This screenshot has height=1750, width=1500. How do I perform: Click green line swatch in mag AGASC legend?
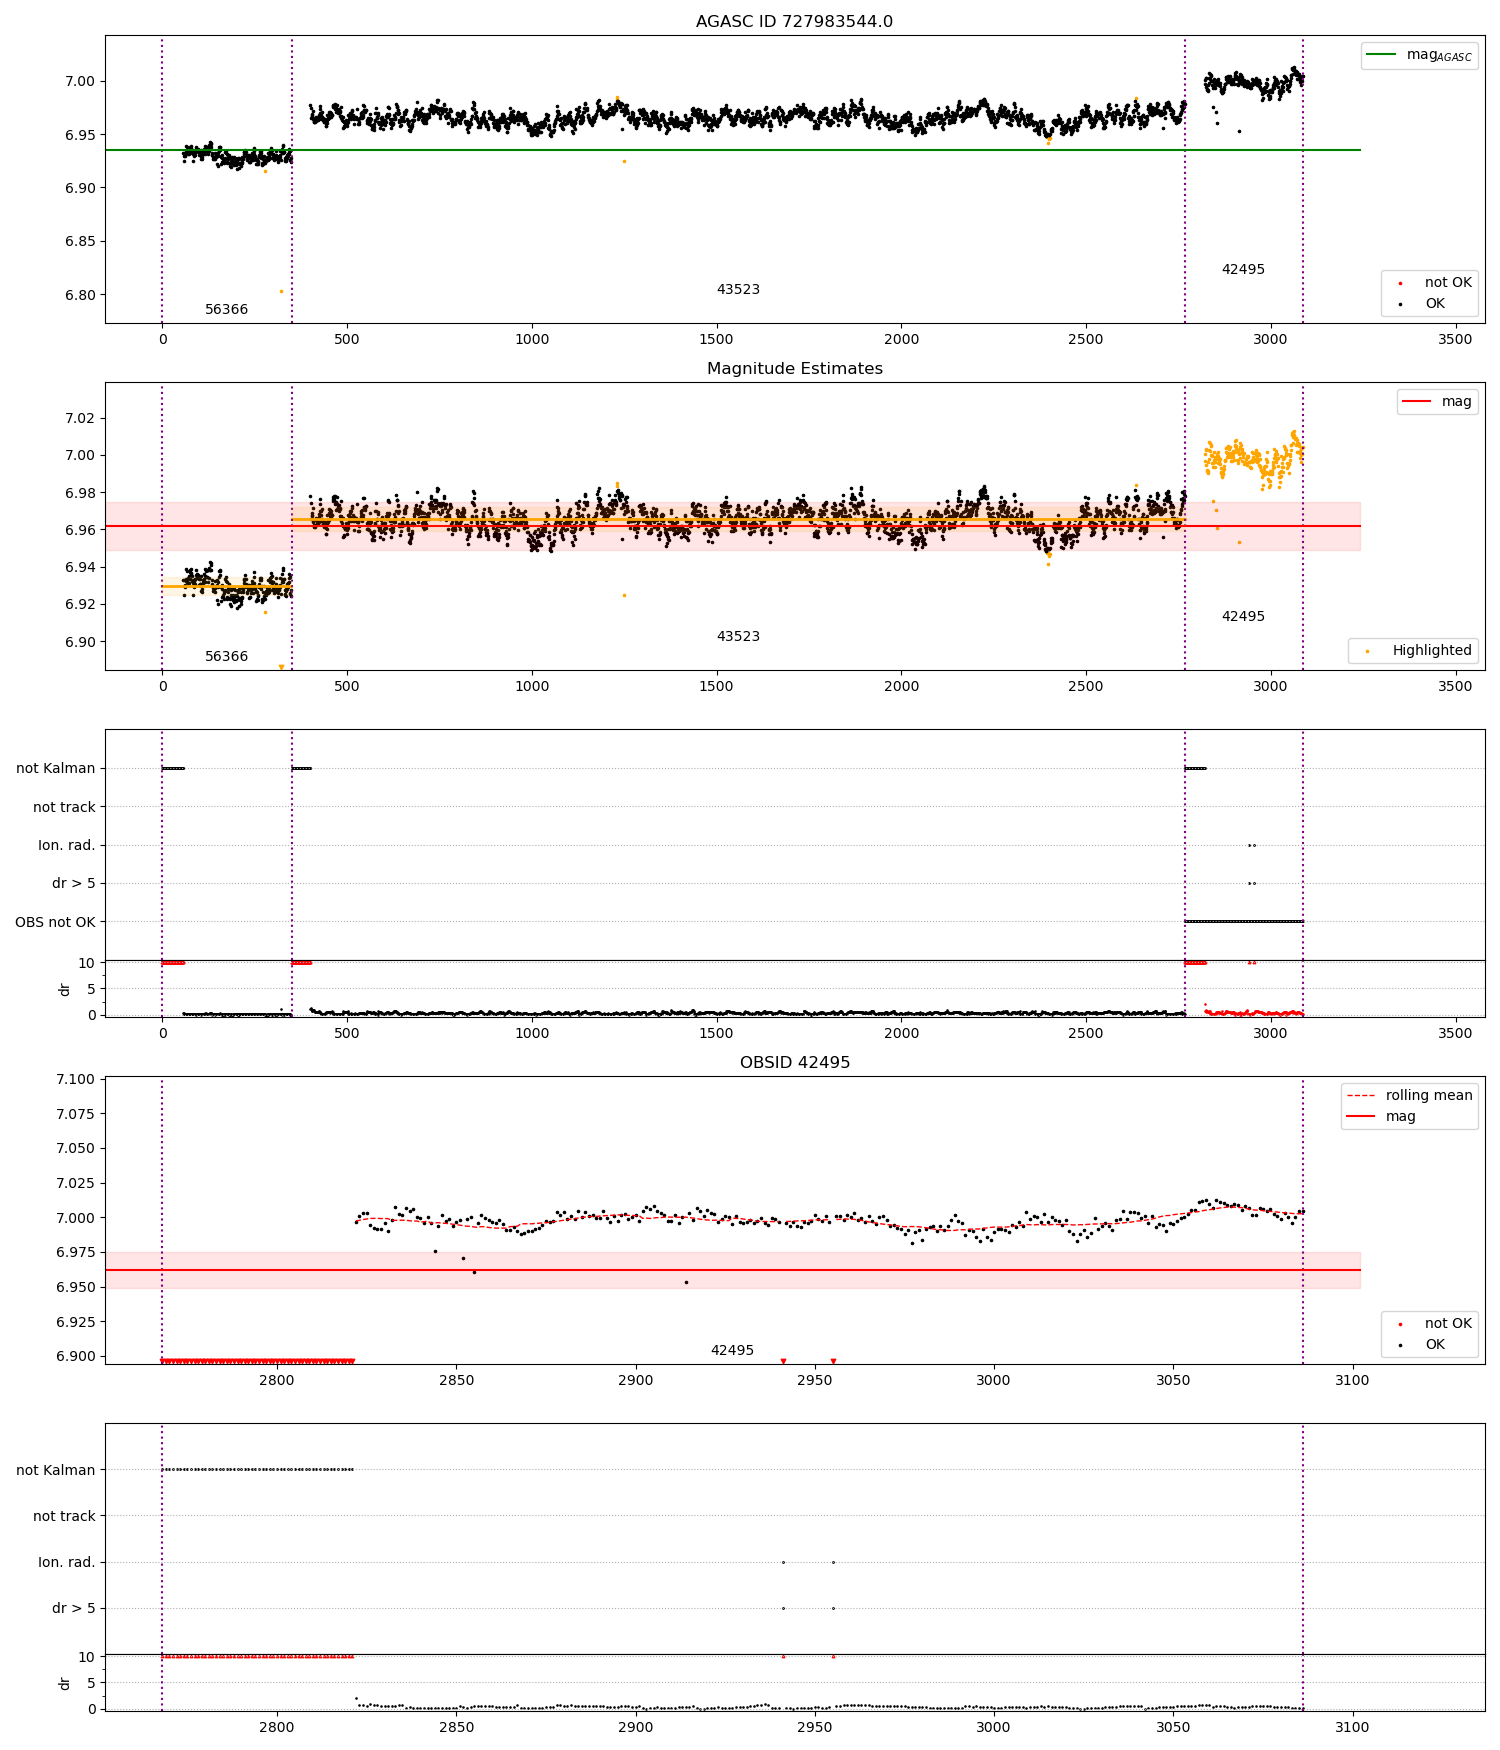pos(1381,54)
